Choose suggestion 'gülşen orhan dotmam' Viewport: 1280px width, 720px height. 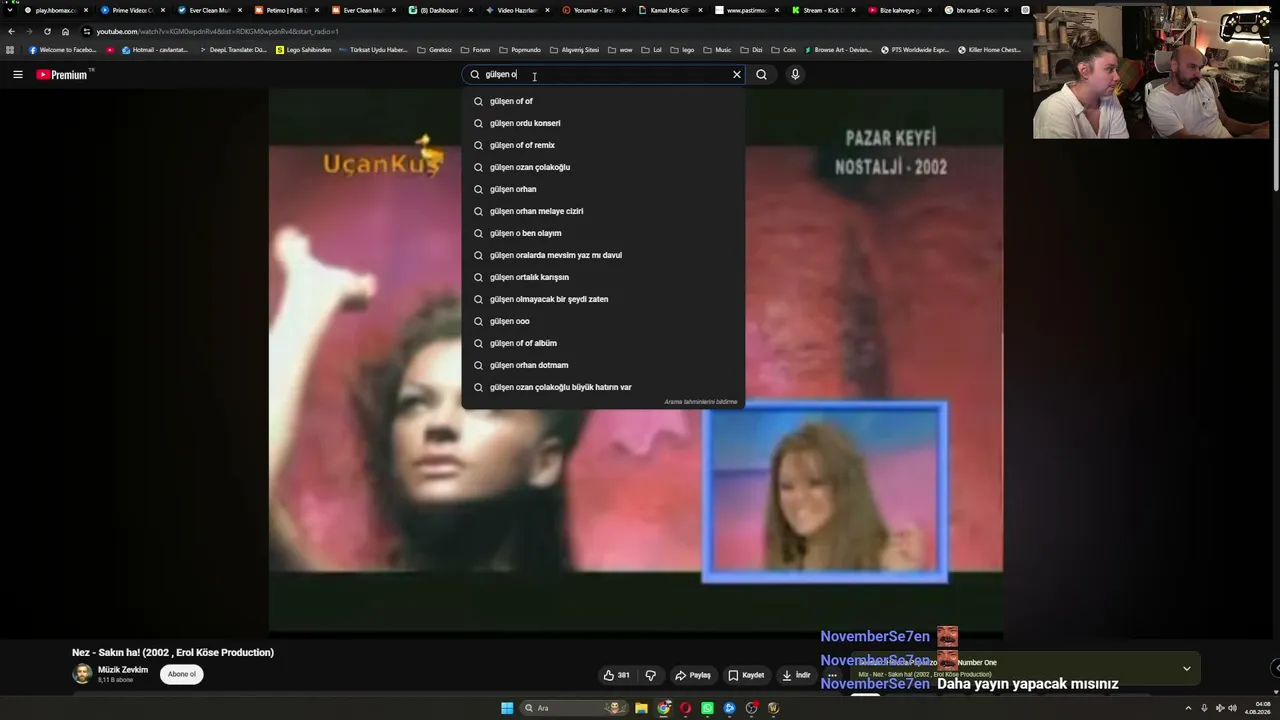[x=603, y=365]
